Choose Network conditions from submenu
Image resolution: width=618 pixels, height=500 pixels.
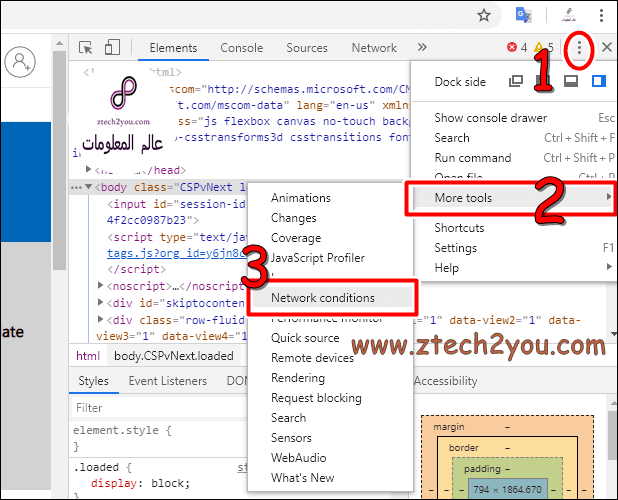click(x=332, y=298)
